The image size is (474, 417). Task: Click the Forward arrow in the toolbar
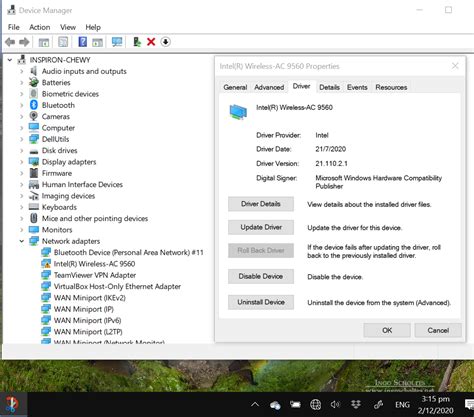click(24, 42)
